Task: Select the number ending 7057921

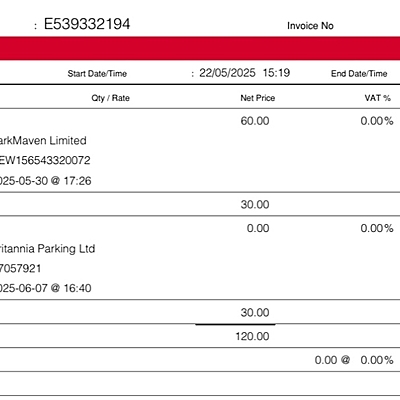Action: click(x=21, y=268)
